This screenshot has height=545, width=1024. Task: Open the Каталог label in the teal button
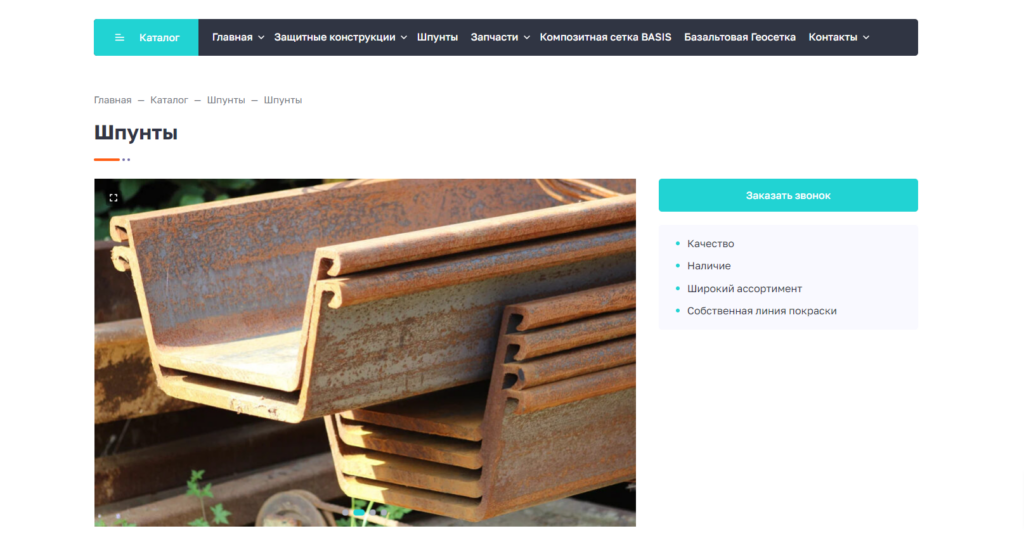[159, 38]
